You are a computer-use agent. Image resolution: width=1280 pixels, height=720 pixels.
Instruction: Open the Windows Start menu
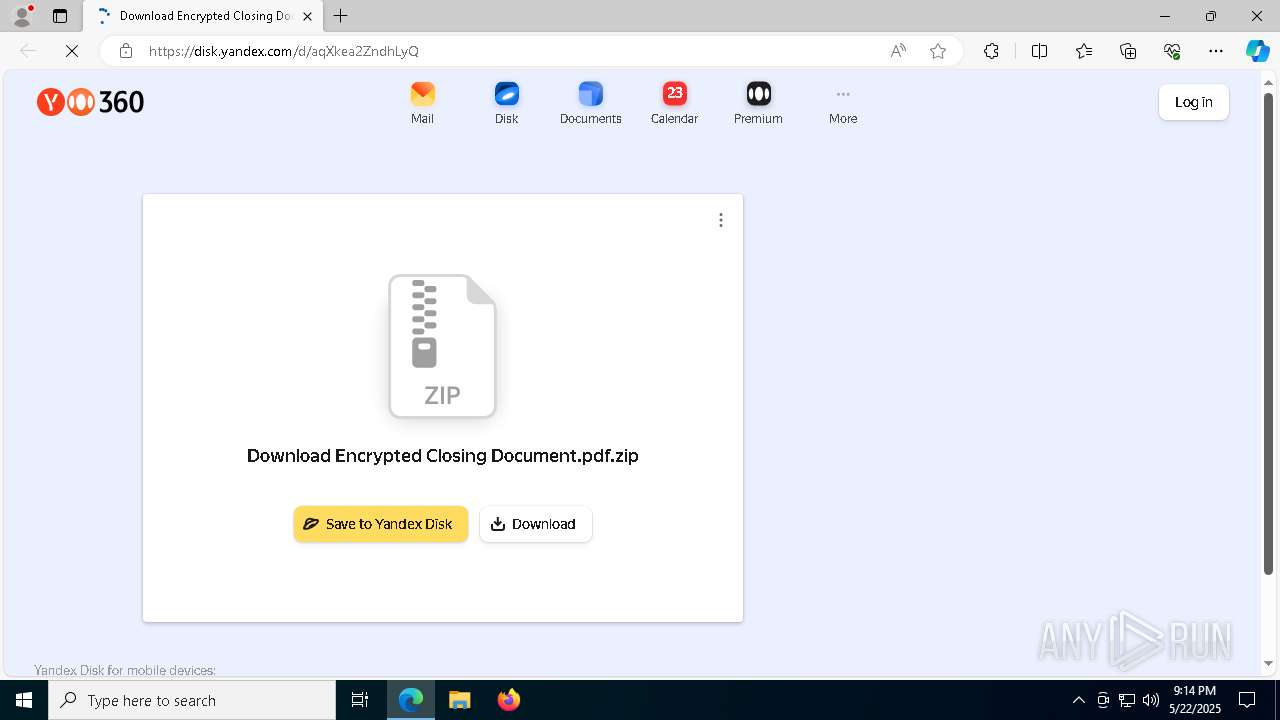(x=24, y=700)
